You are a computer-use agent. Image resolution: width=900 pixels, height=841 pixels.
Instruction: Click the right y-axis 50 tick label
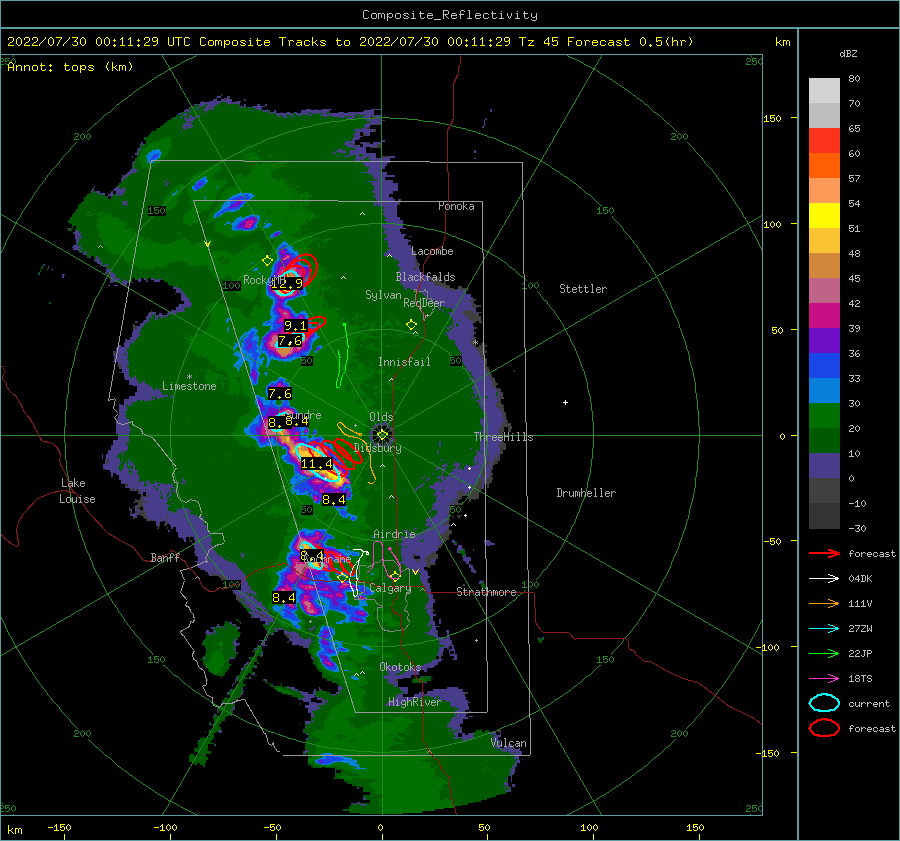click(x=777, y=330)
